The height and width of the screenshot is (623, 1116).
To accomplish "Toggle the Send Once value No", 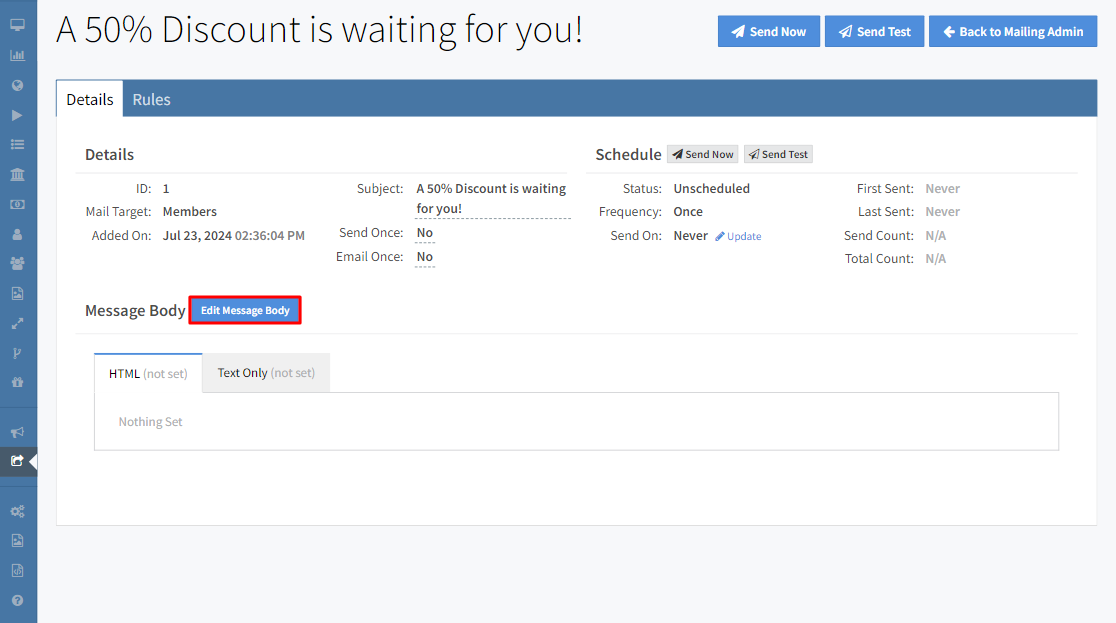I will (424, 233).
